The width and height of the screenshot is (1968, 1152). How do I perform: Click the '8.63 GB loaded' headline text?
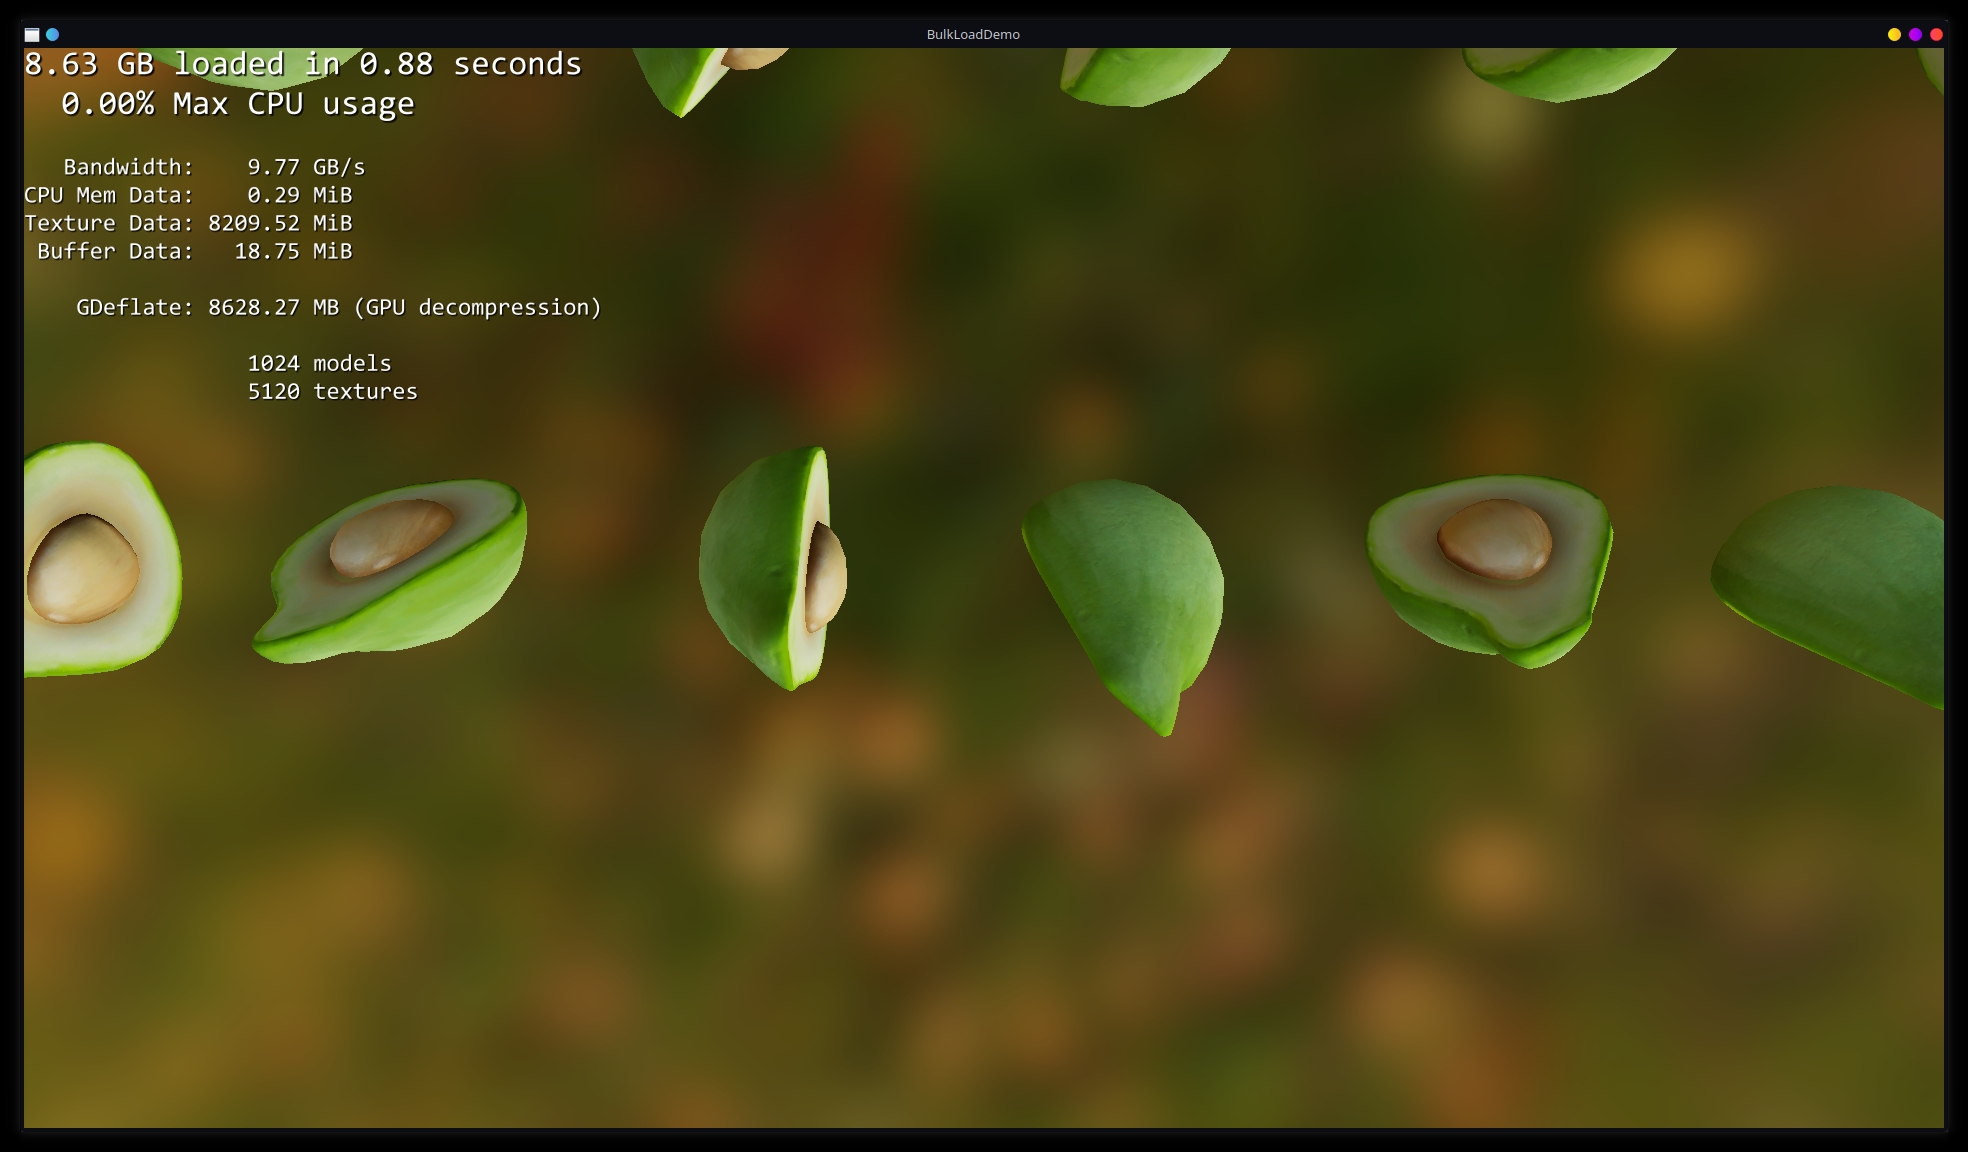(x=302, y=65)
